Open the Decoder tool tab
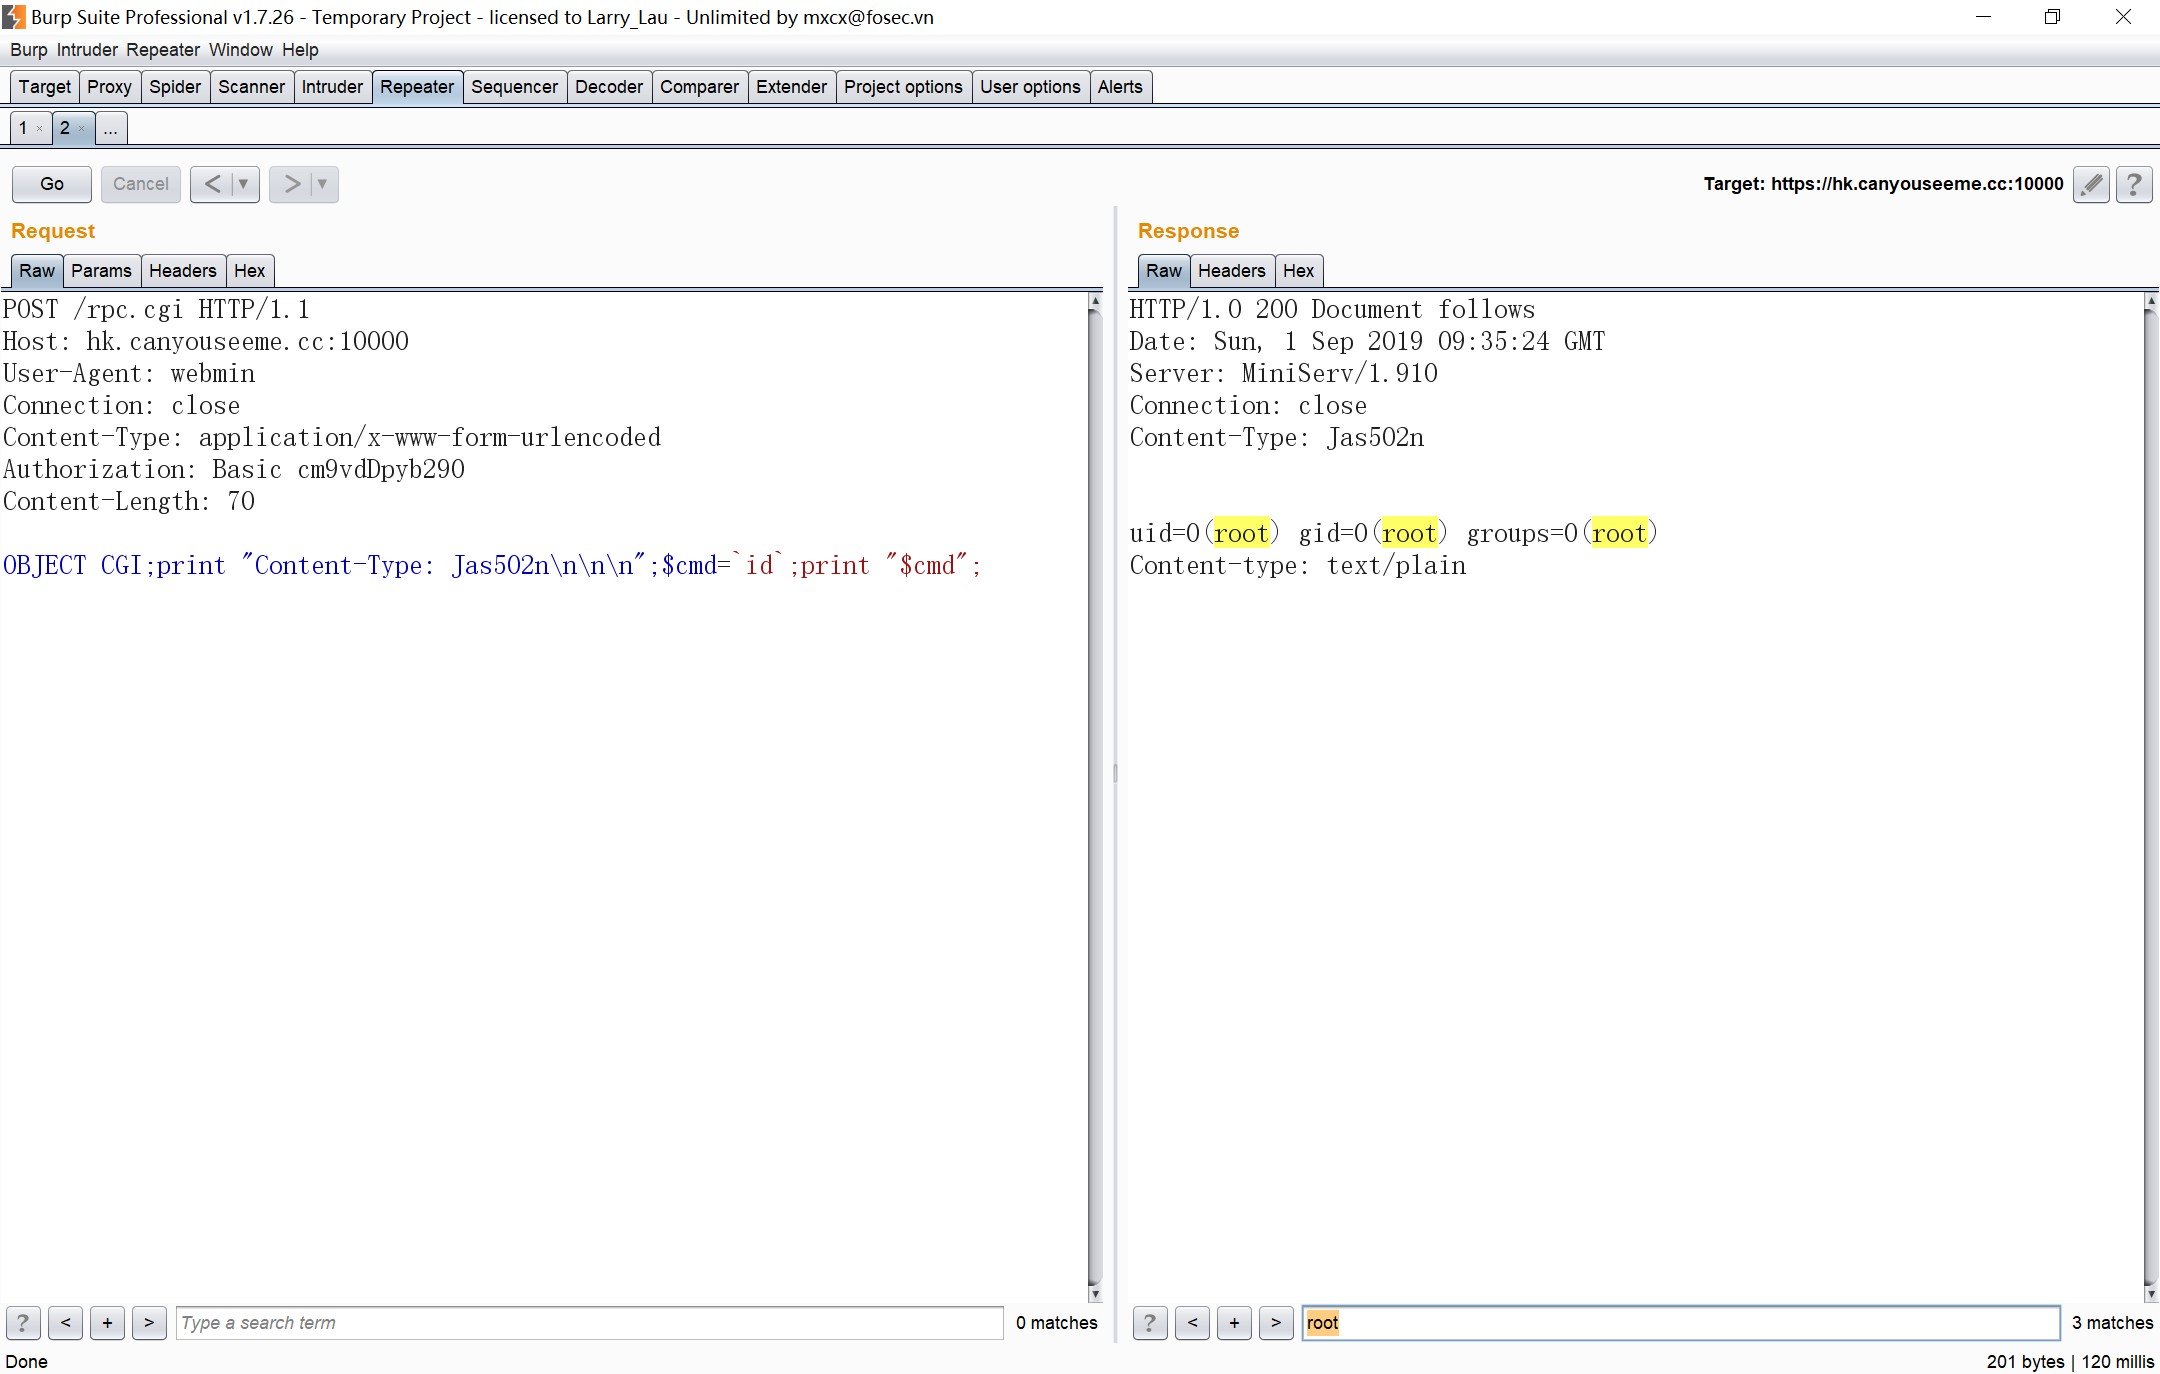The height and width of the screenshot is (1374, 2160). 608,87
